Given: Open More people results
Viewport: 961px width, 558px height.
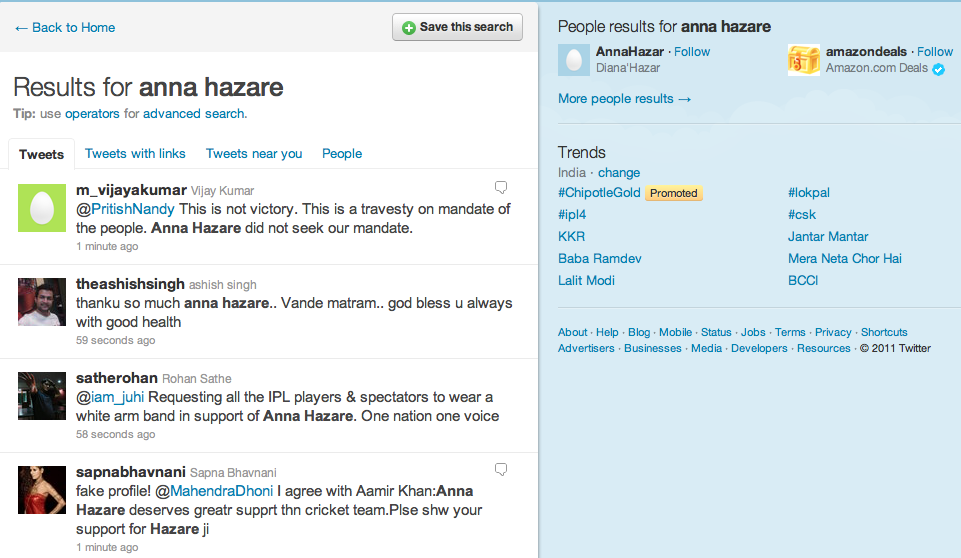Looking at the screenshot, I should coord(625,99).
